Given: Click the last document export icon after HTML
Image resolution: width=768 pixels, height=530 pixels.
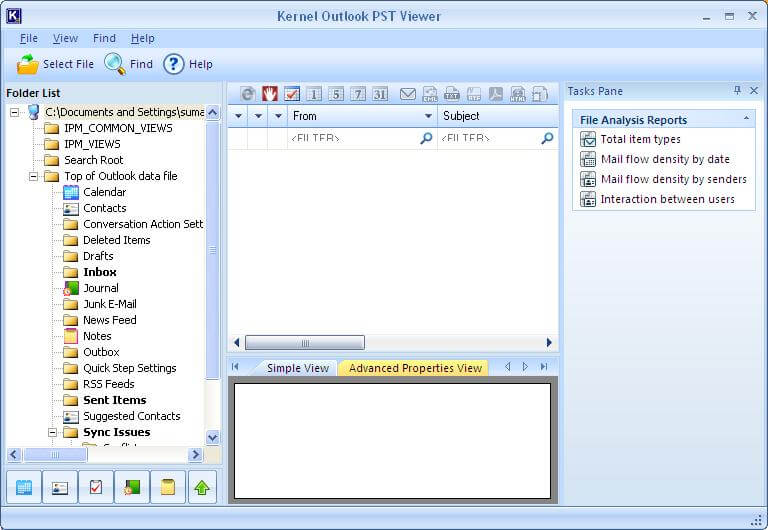Looking at the screenshot, I should click(x=540, y=94).
